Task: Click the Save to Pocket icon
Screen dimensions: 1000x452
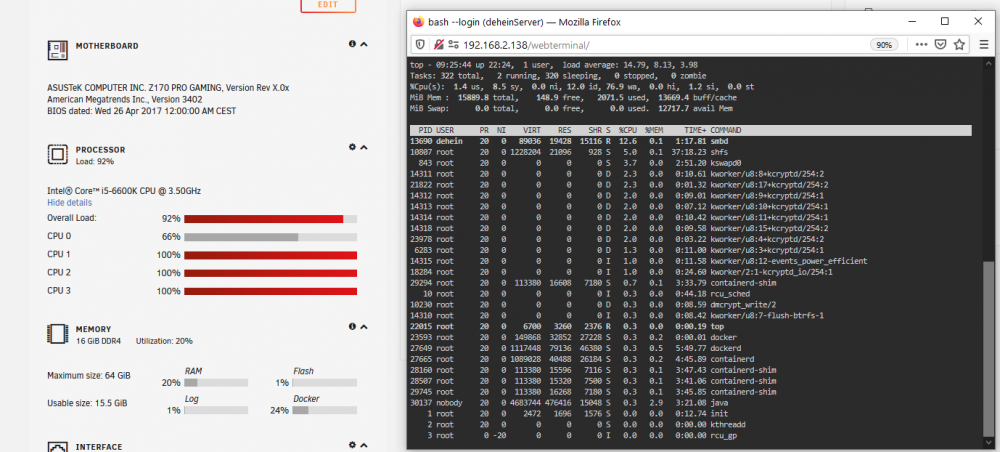Action: (940, 45)
